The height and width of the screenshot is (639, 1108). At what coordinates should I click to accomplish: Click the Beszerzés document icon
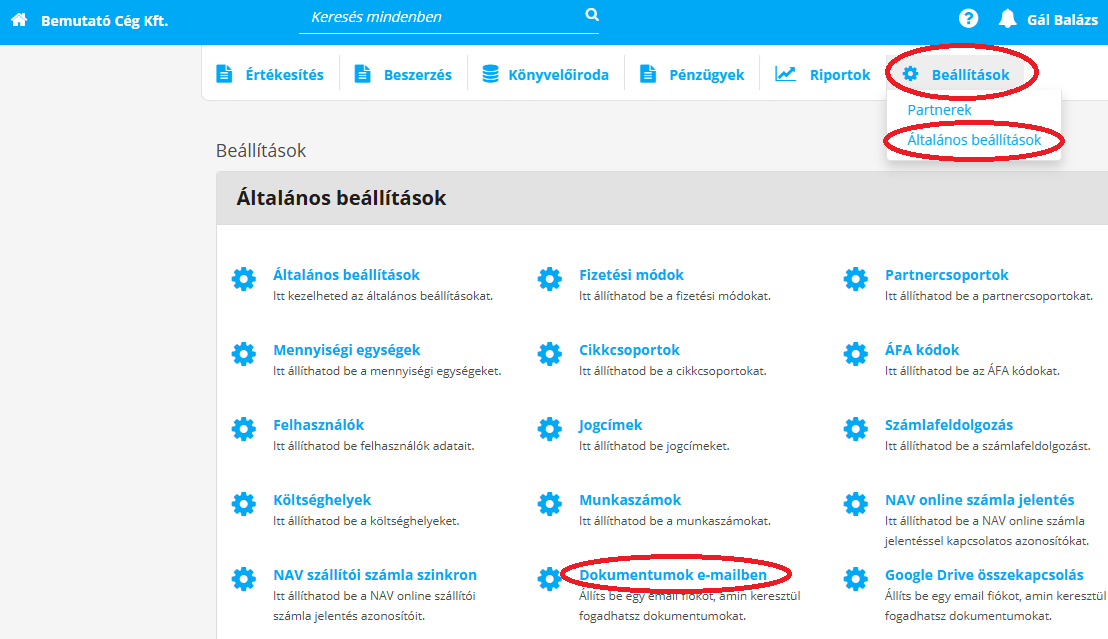point(363,74)
